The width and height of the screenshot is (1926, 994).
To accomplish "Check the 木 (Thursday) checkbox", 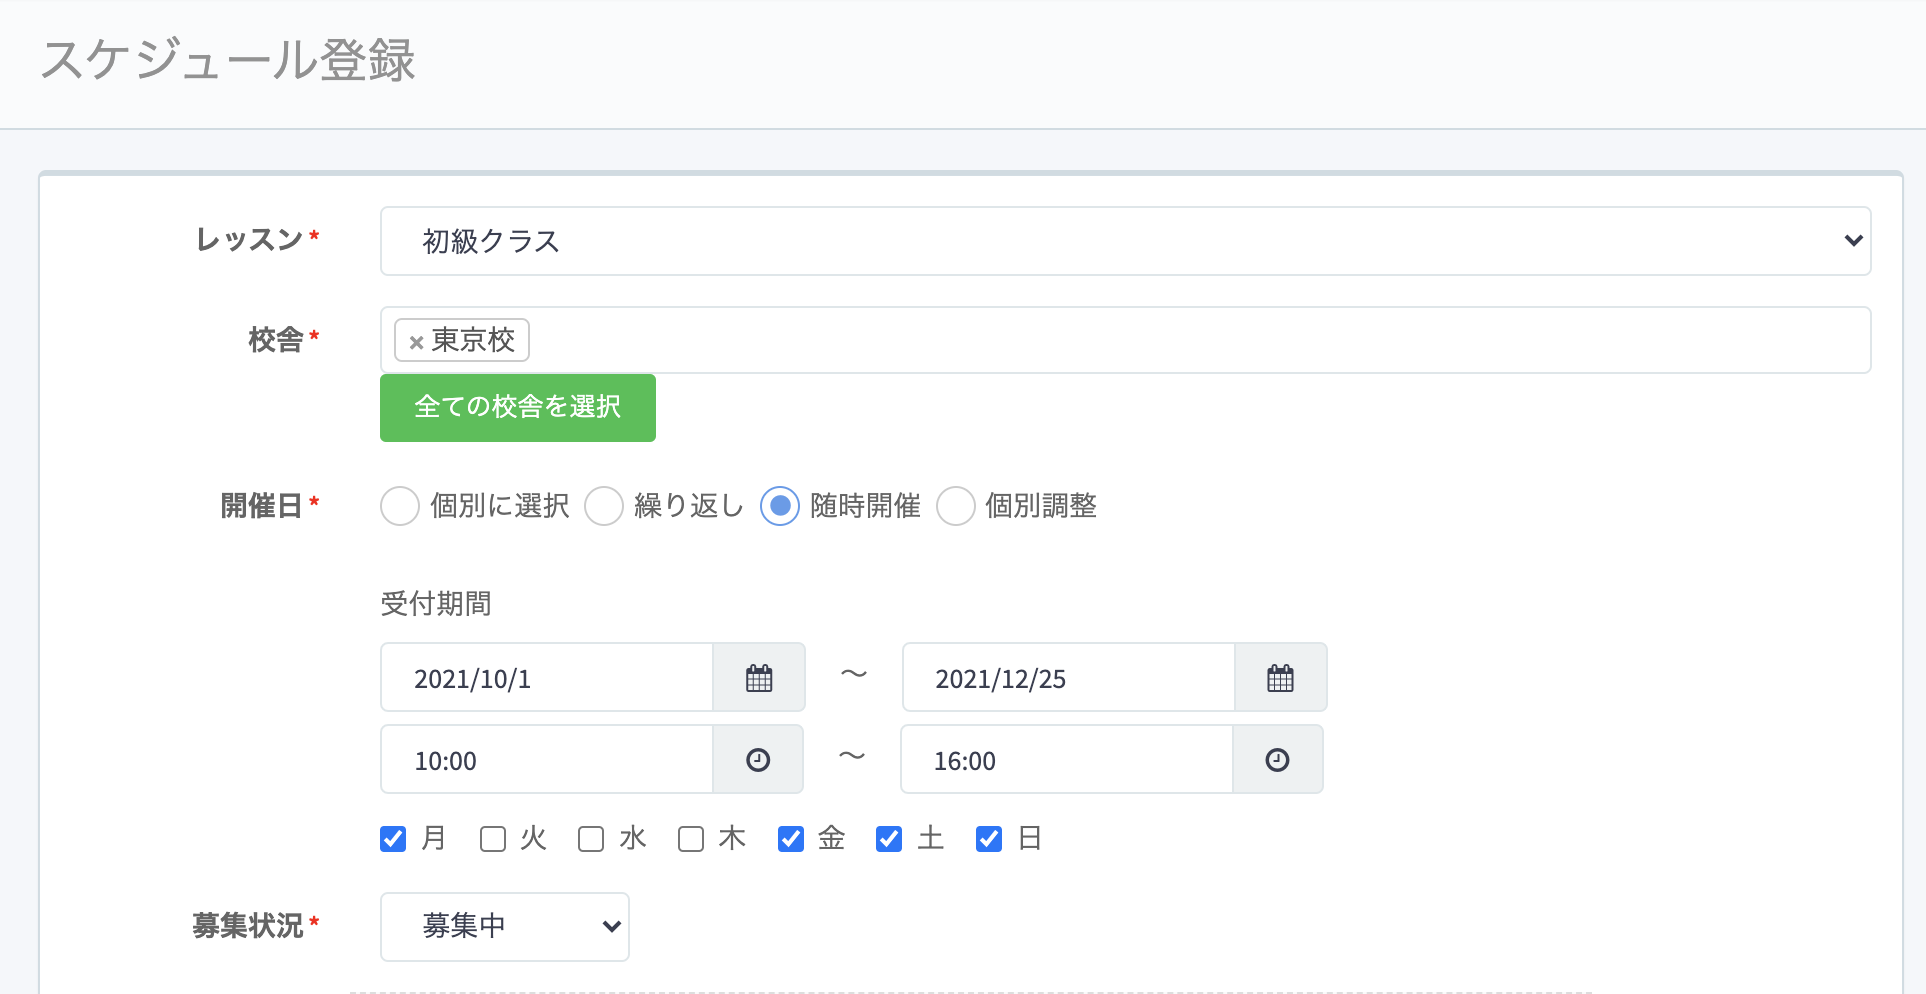I will pos(691,839).
